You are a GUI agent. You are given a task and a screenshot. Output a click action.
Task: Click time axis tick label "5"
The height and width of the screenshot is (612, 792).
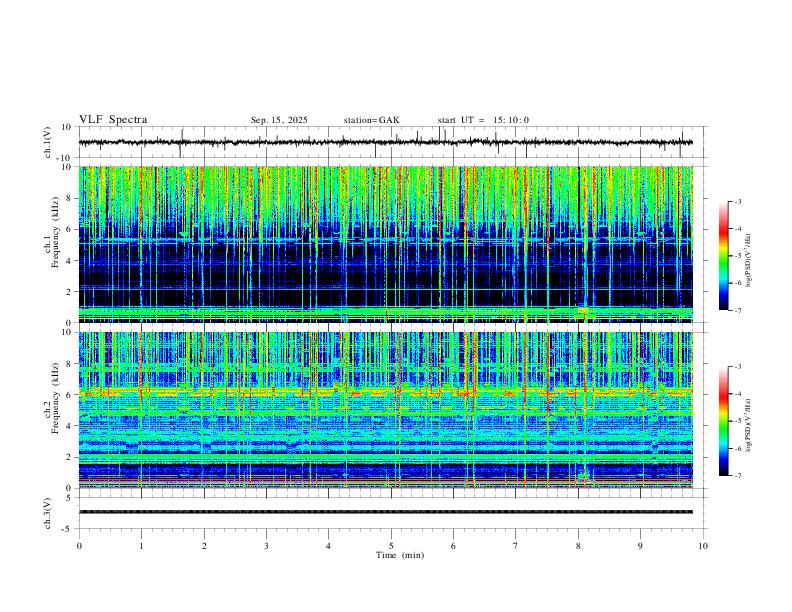(x=391, y=546)
